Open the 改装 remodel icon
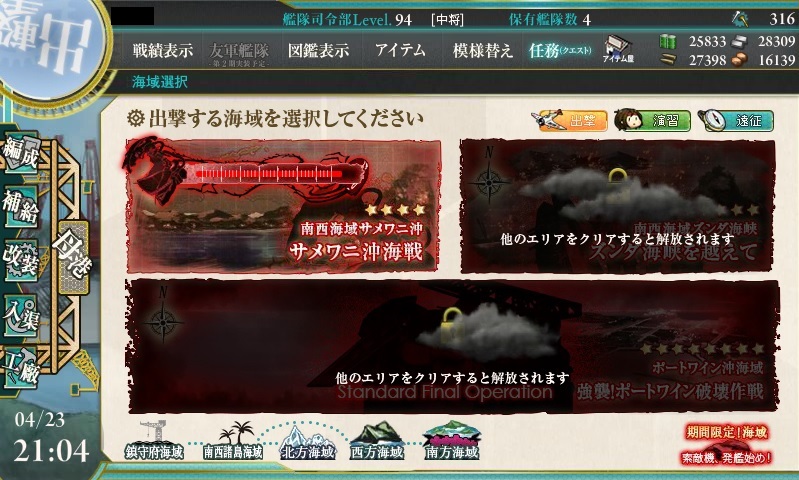The width and height of the screenshot is (799, 480). coord(20,261)
